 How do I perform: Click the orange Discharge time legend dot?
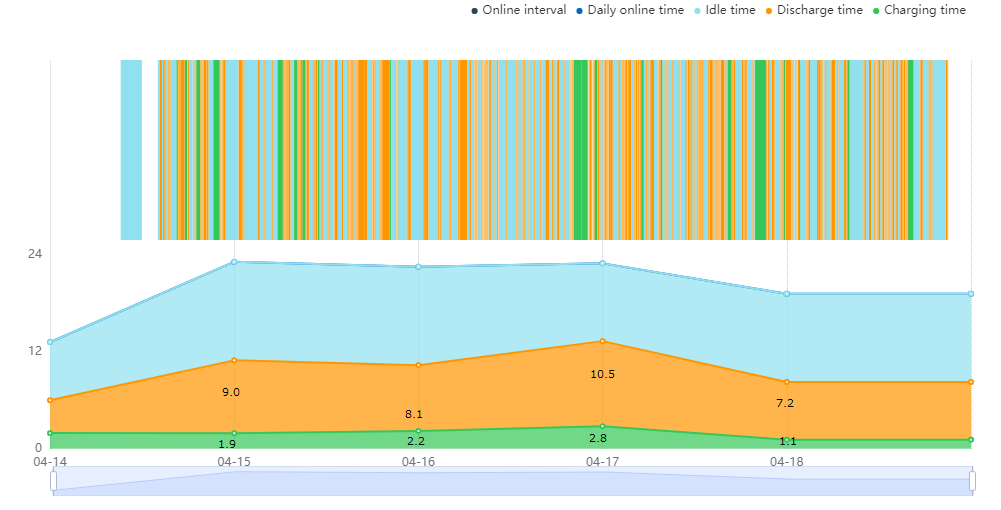(770, 11)
